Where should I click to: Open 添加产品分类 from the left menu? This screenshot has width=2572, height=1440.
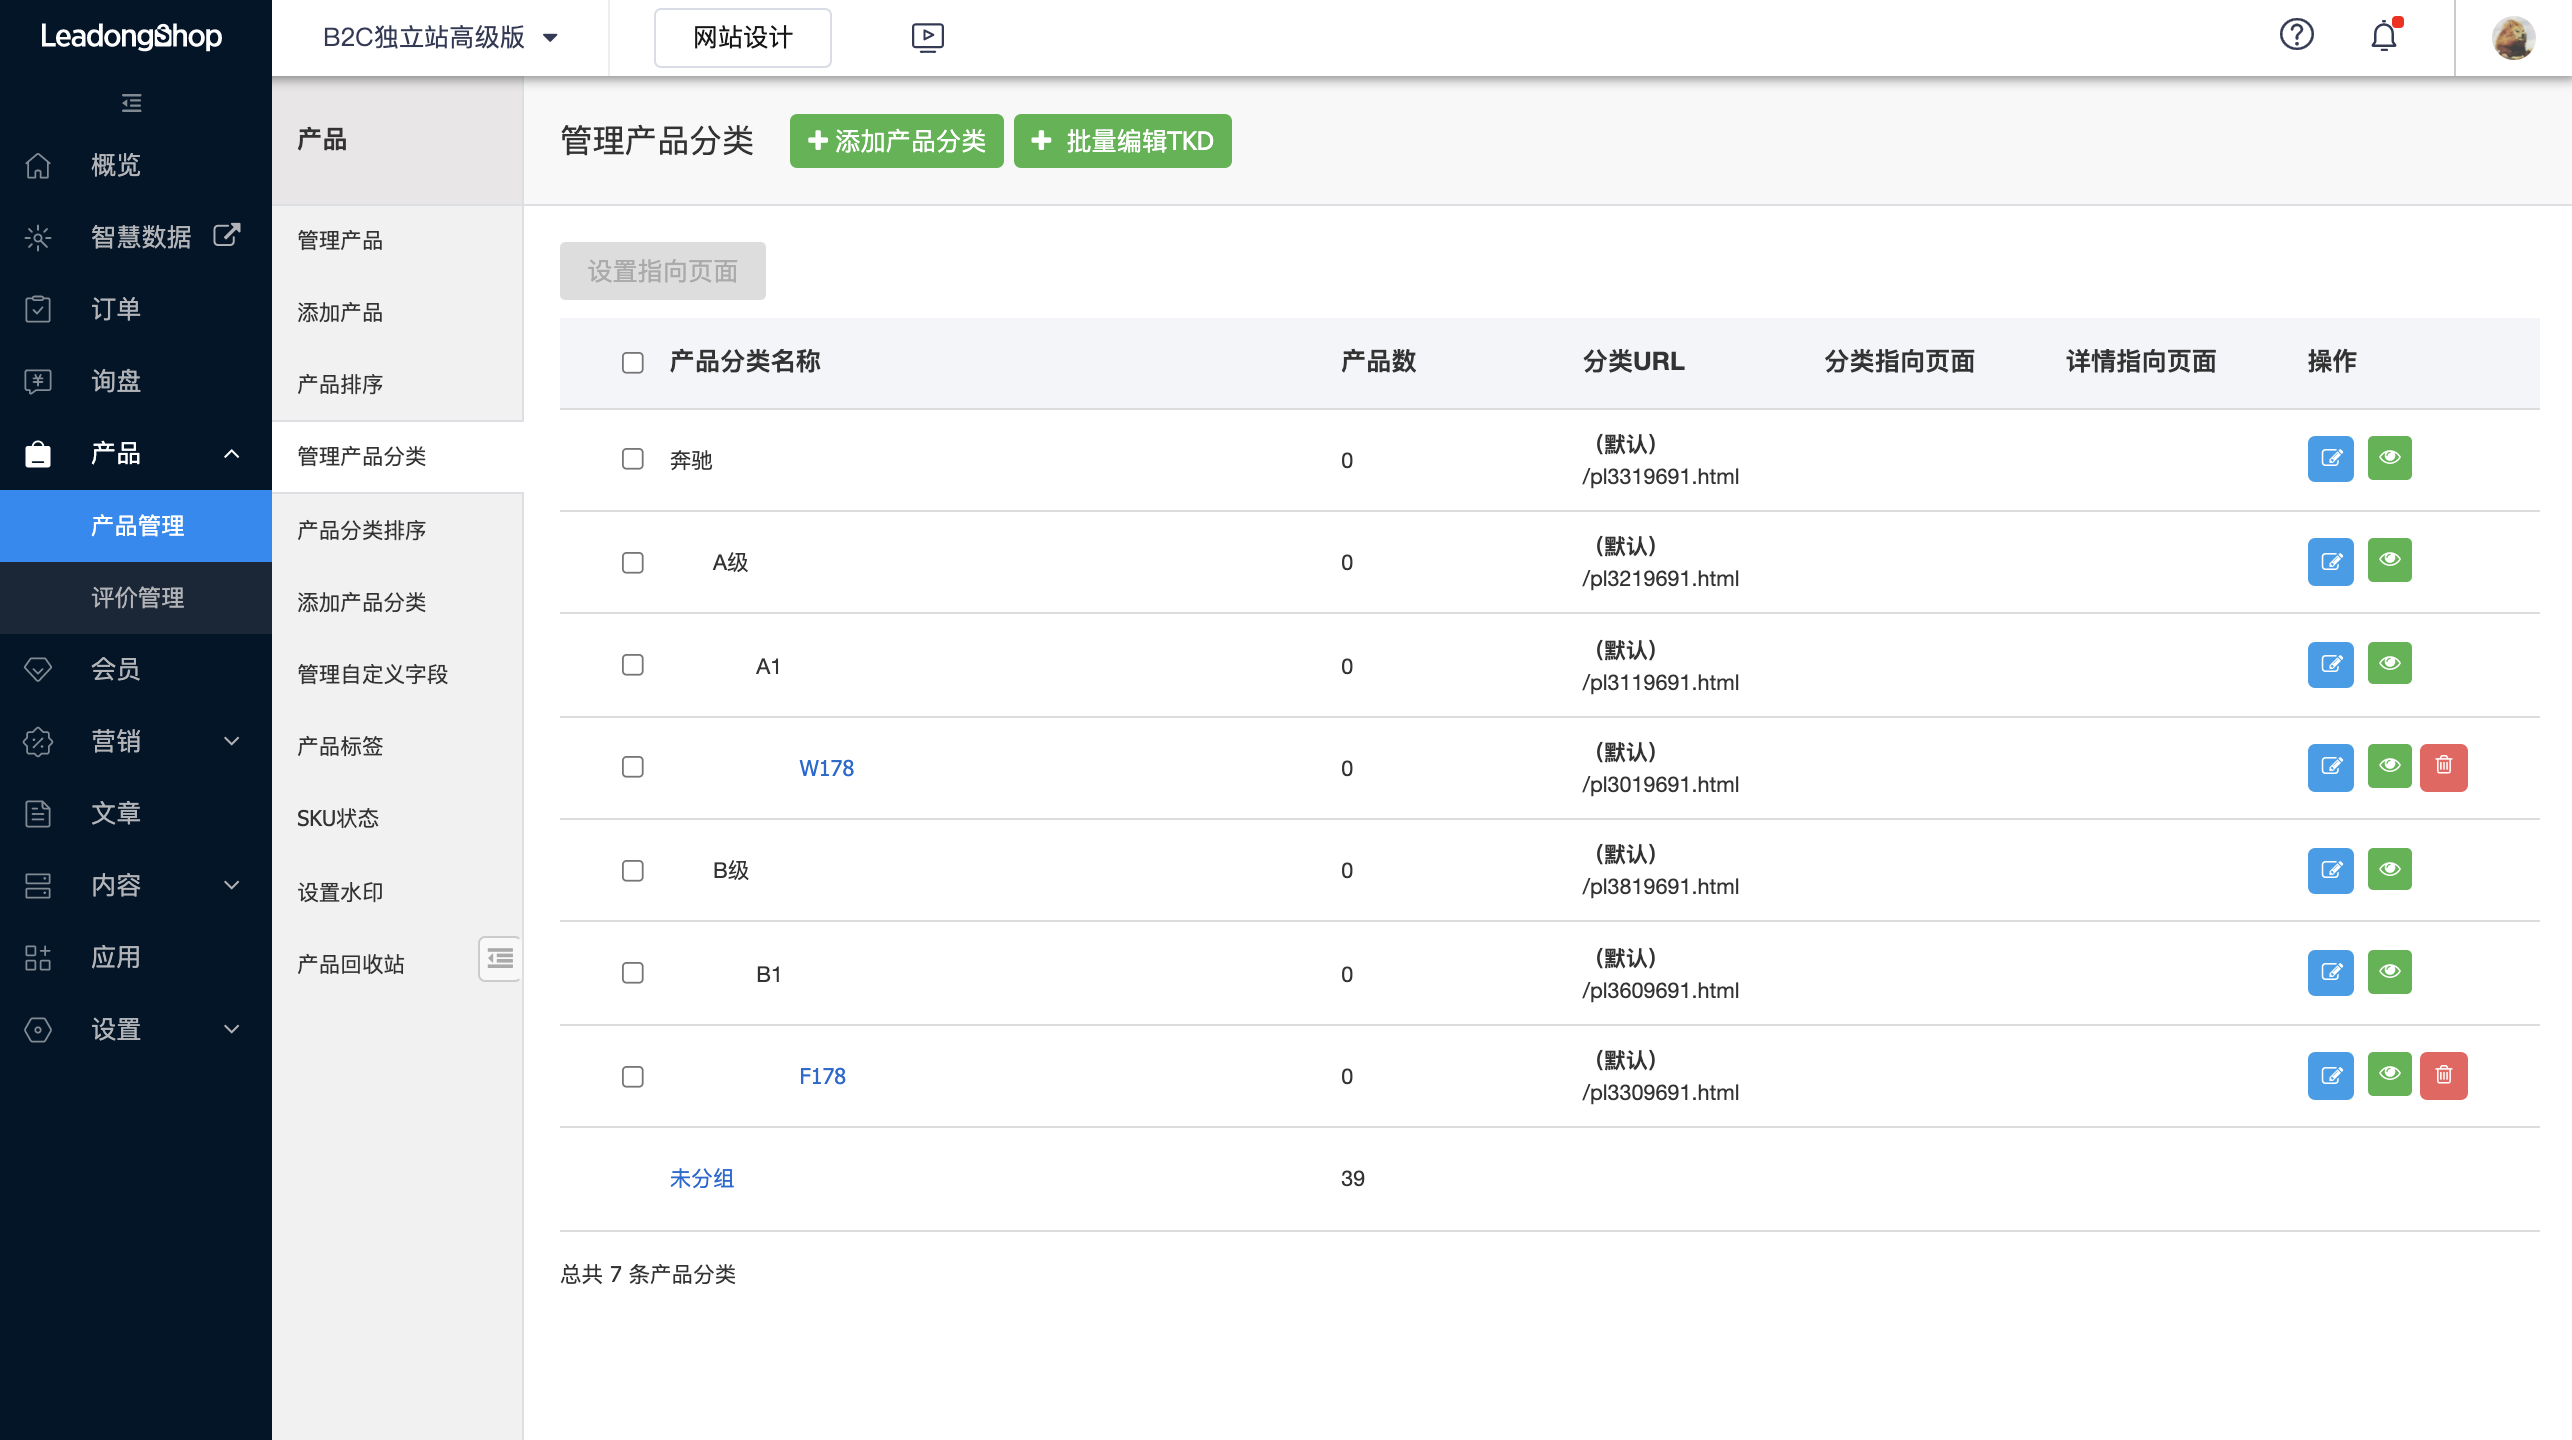point(362,603)
